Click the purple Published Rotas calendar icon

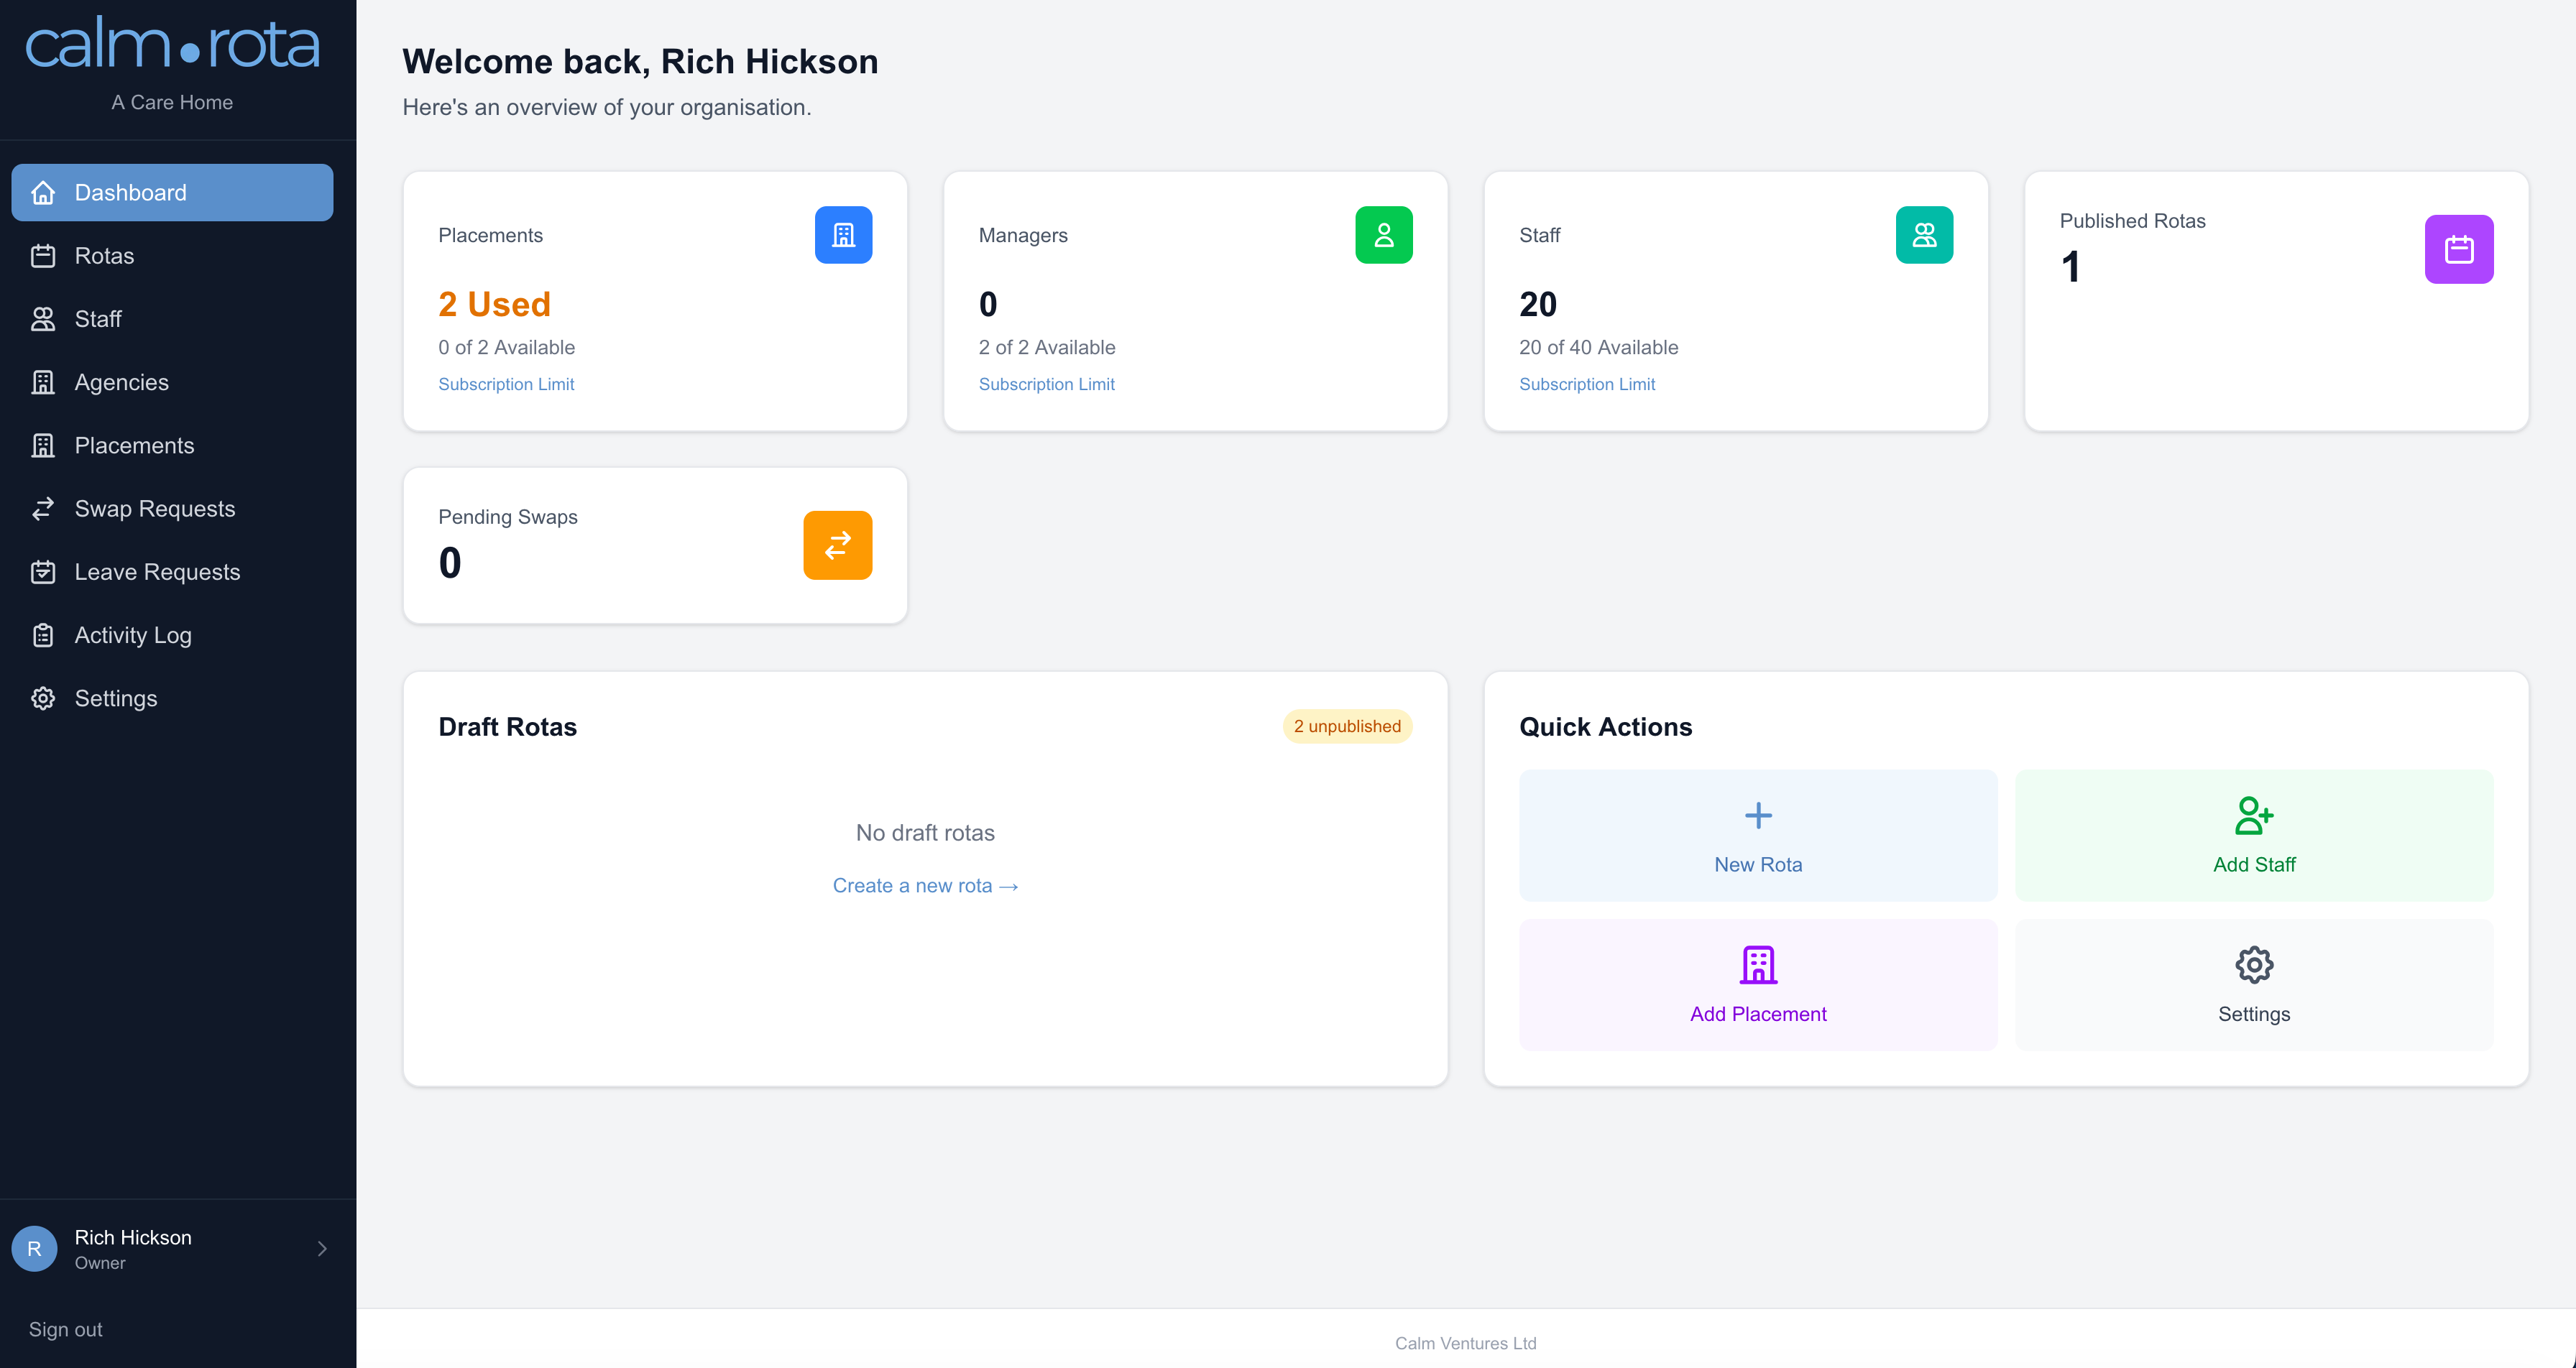(2459, 249)
